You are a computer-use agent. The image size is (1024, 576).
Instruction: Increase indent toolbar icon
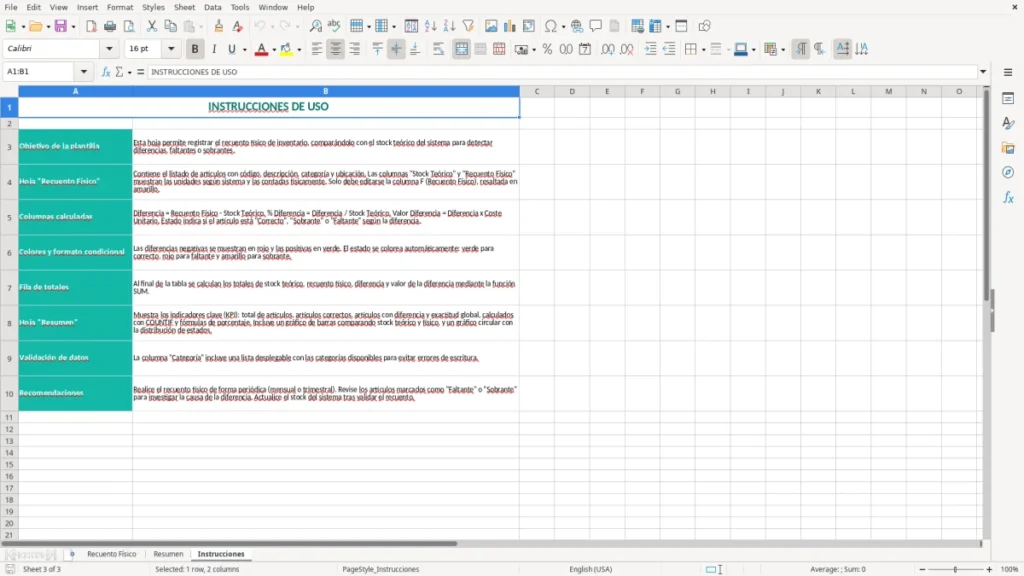pos(650,49)
